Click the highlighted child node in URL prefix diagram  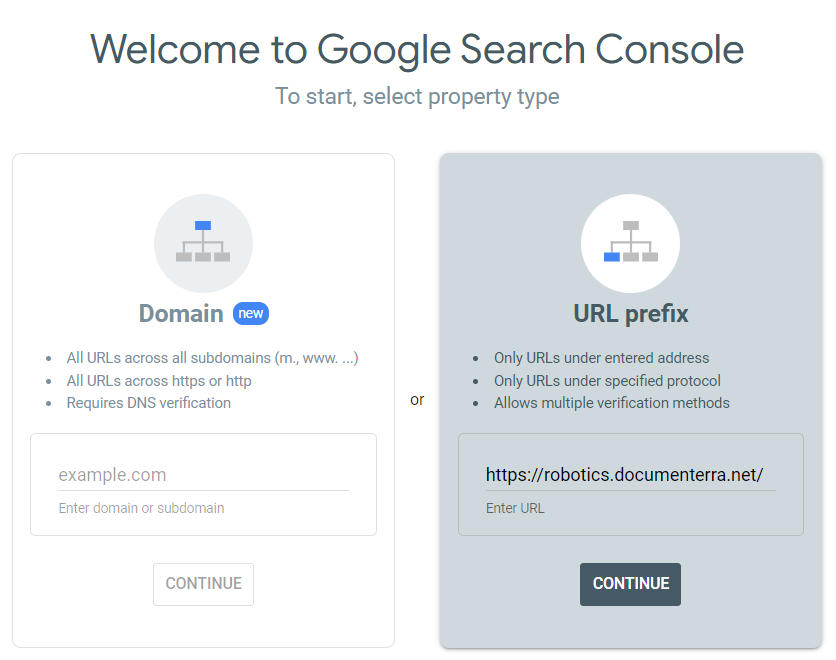[x=611, y=258]
